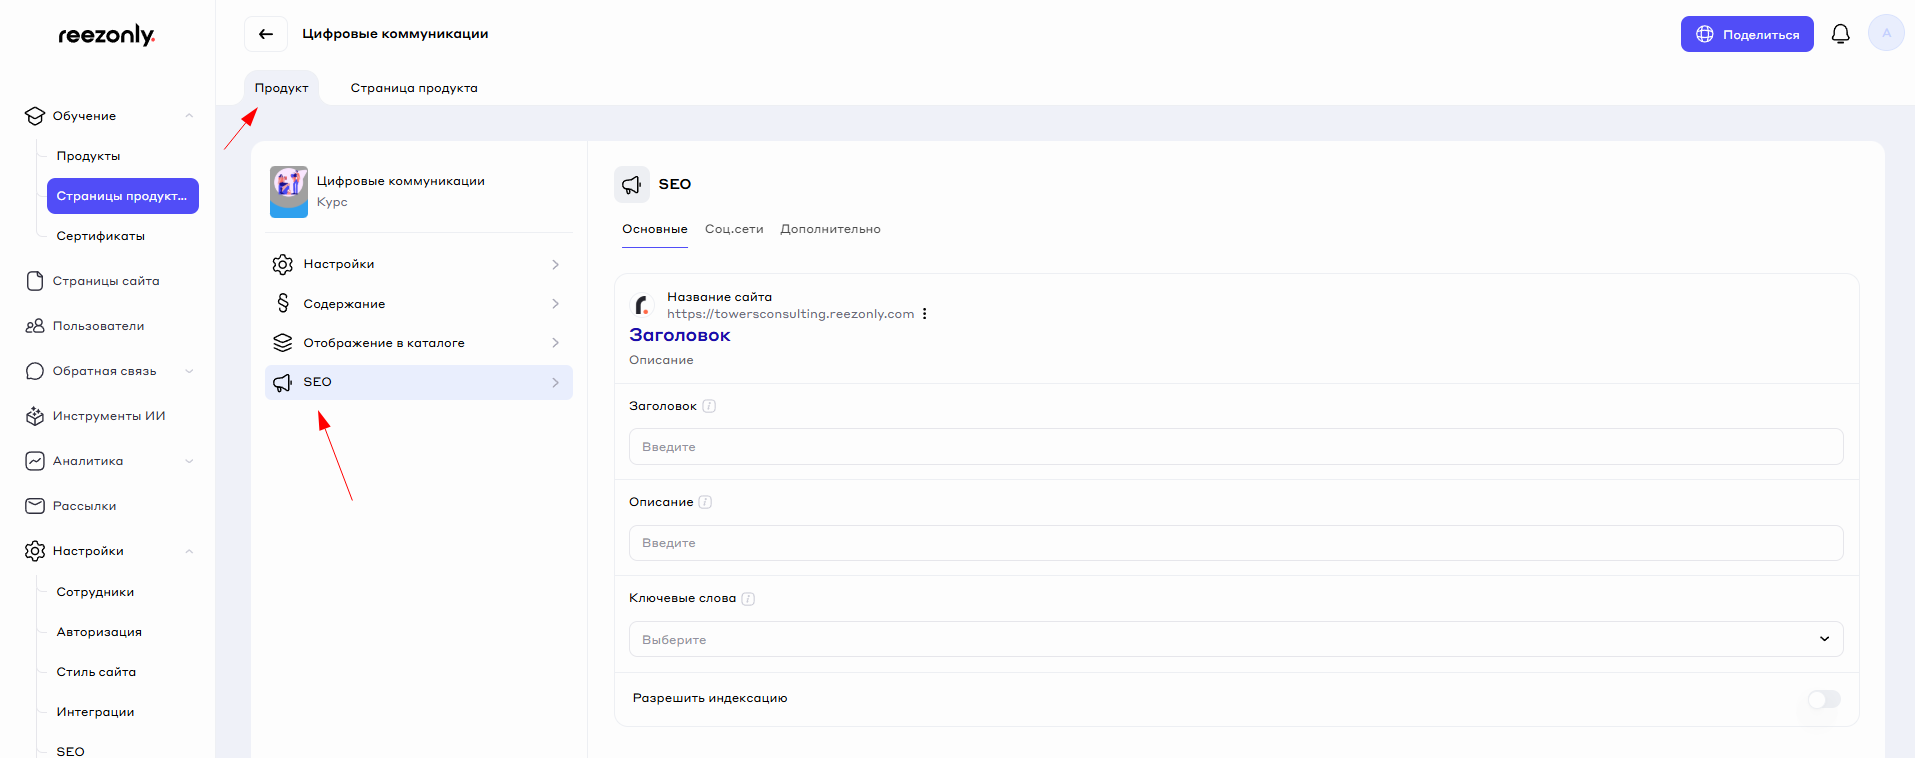Expand the Обратная связь section

pos(189,371)
